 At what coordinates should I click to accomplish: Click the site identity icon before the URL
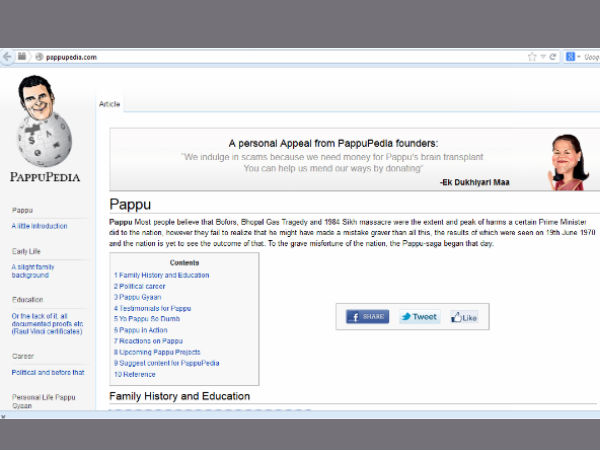[39, 57]
